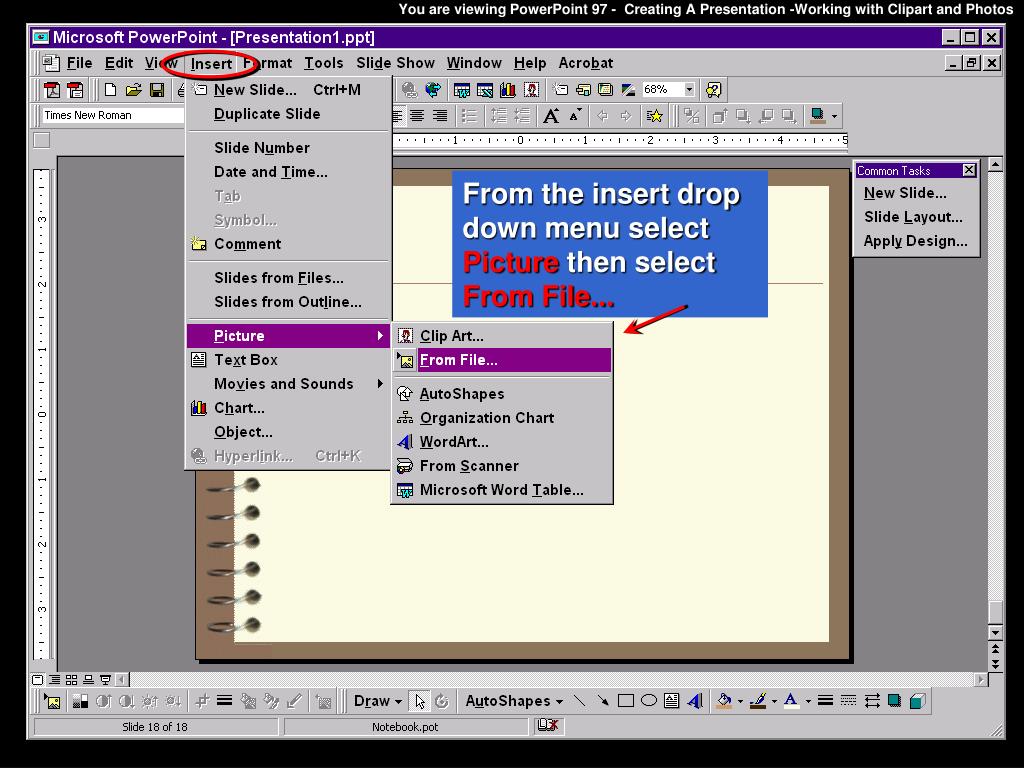Click the Decrease Font Size icon
This screenshot has height=768, width=1024.
click(x=575, y=116)
